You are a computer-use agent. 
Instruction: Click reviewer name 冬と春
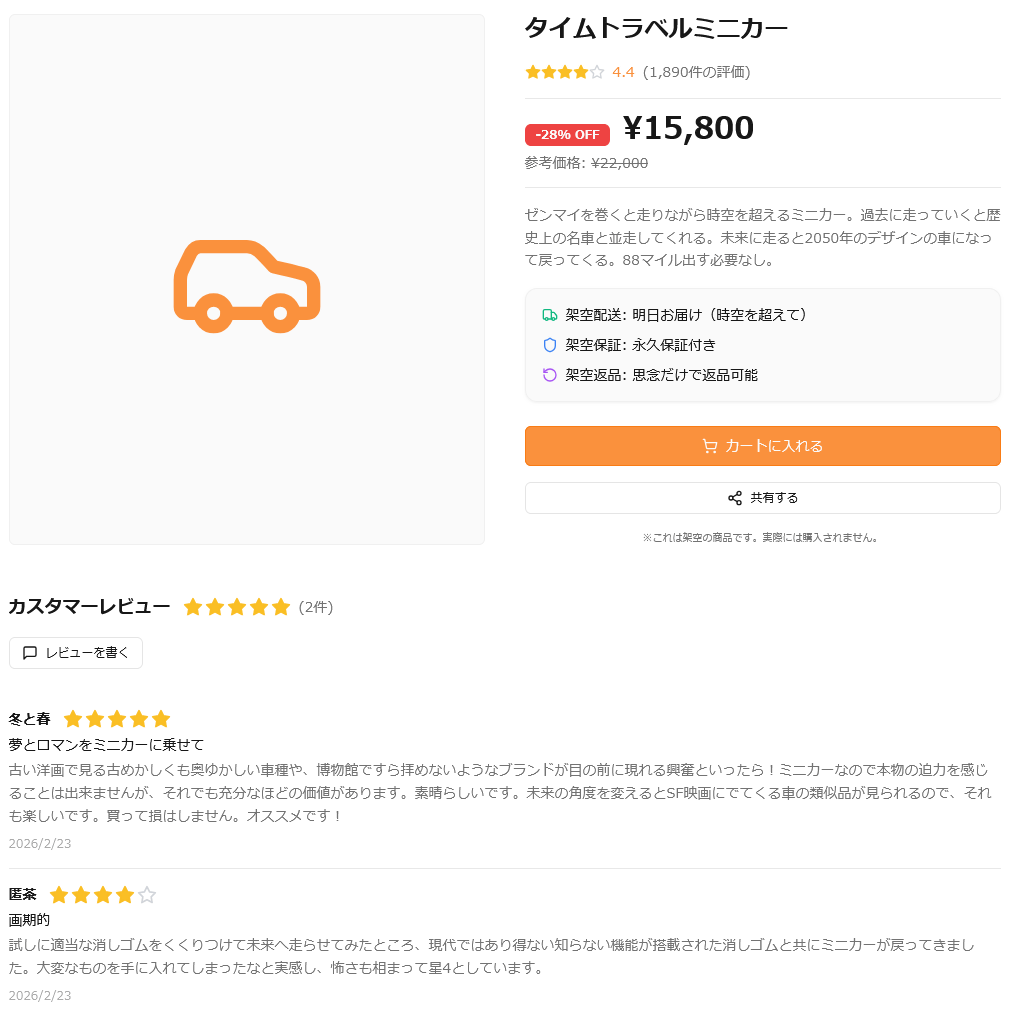coord(29,719)
